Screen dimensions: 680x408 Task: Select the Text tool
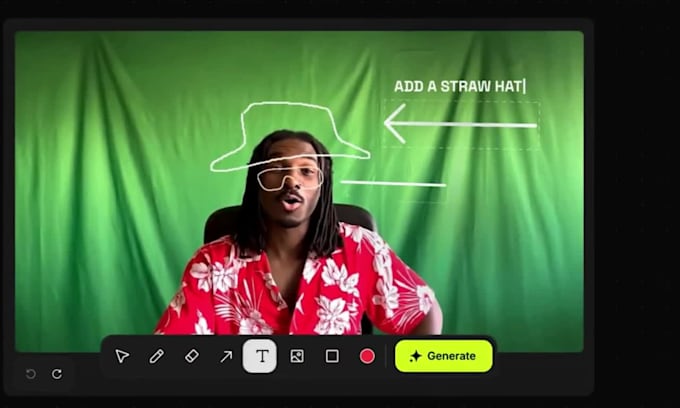pos(260,356)
